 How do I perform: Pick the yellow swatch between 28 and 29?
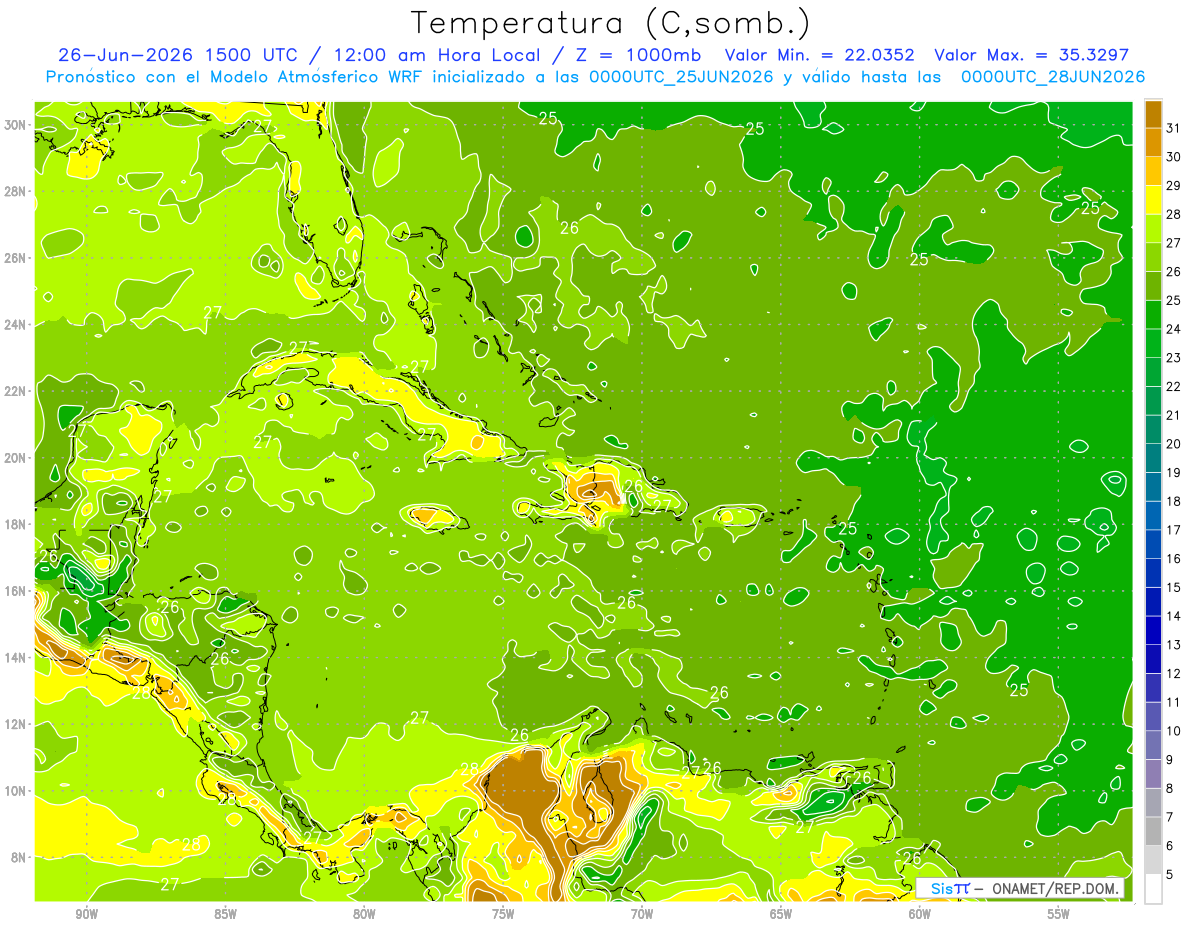pos(1153,200)
